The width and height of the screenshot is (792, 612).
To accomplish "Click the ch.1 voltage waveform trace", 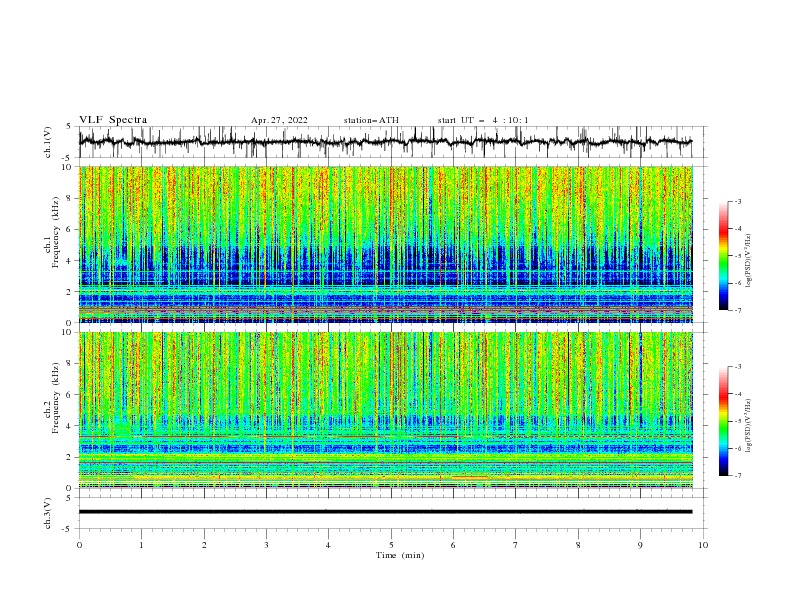I will coord(385,142).
